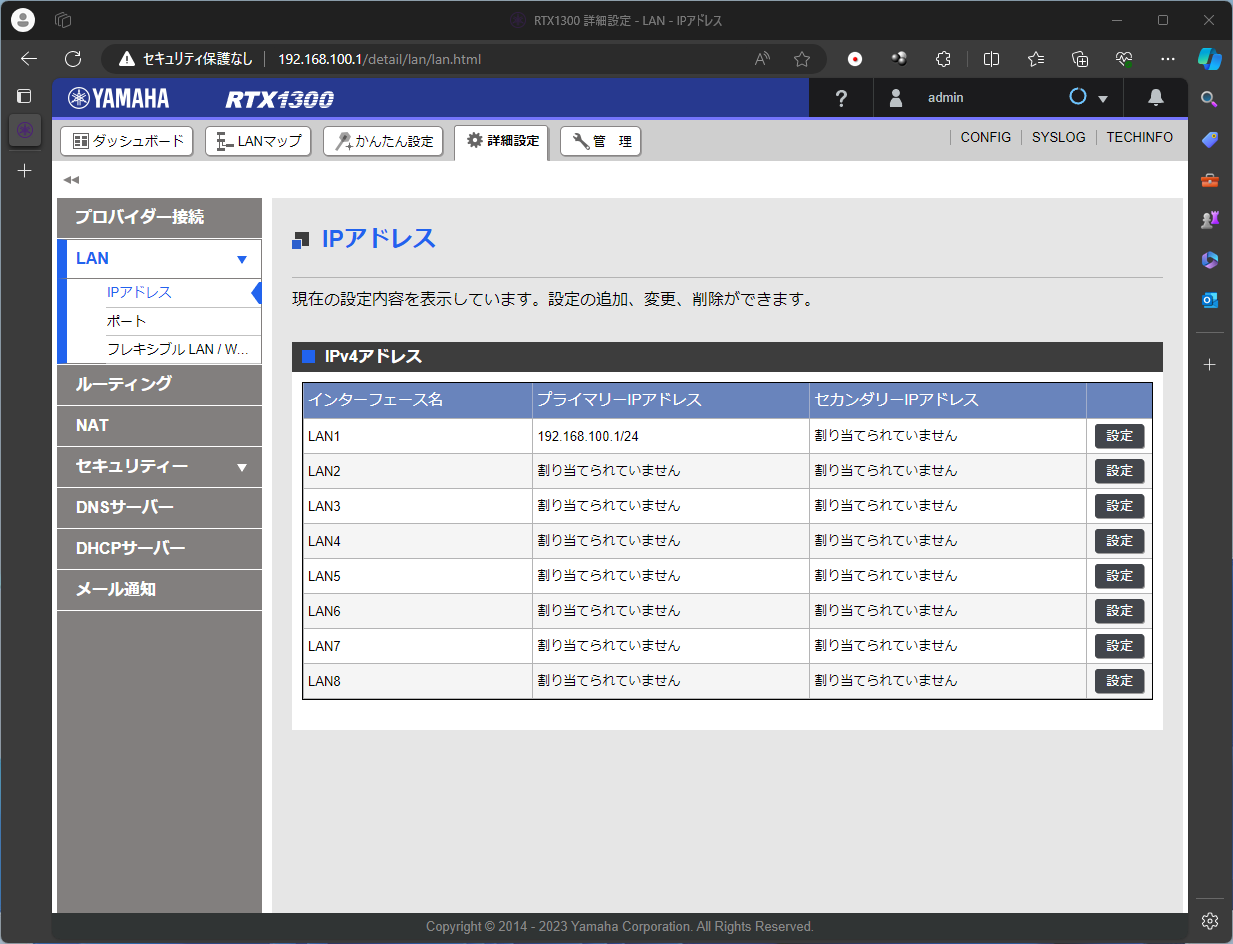Open the Edge sidebar tools briefcase icon

[x=1209, y=180]
